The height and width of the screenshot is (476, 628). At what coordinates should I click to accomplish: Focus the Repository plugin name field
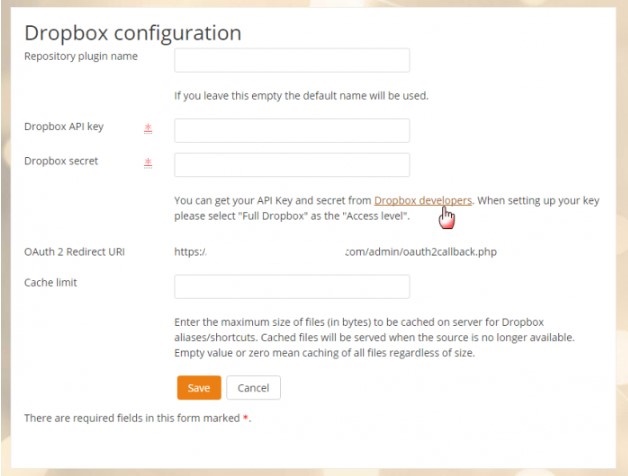point(292,60)
